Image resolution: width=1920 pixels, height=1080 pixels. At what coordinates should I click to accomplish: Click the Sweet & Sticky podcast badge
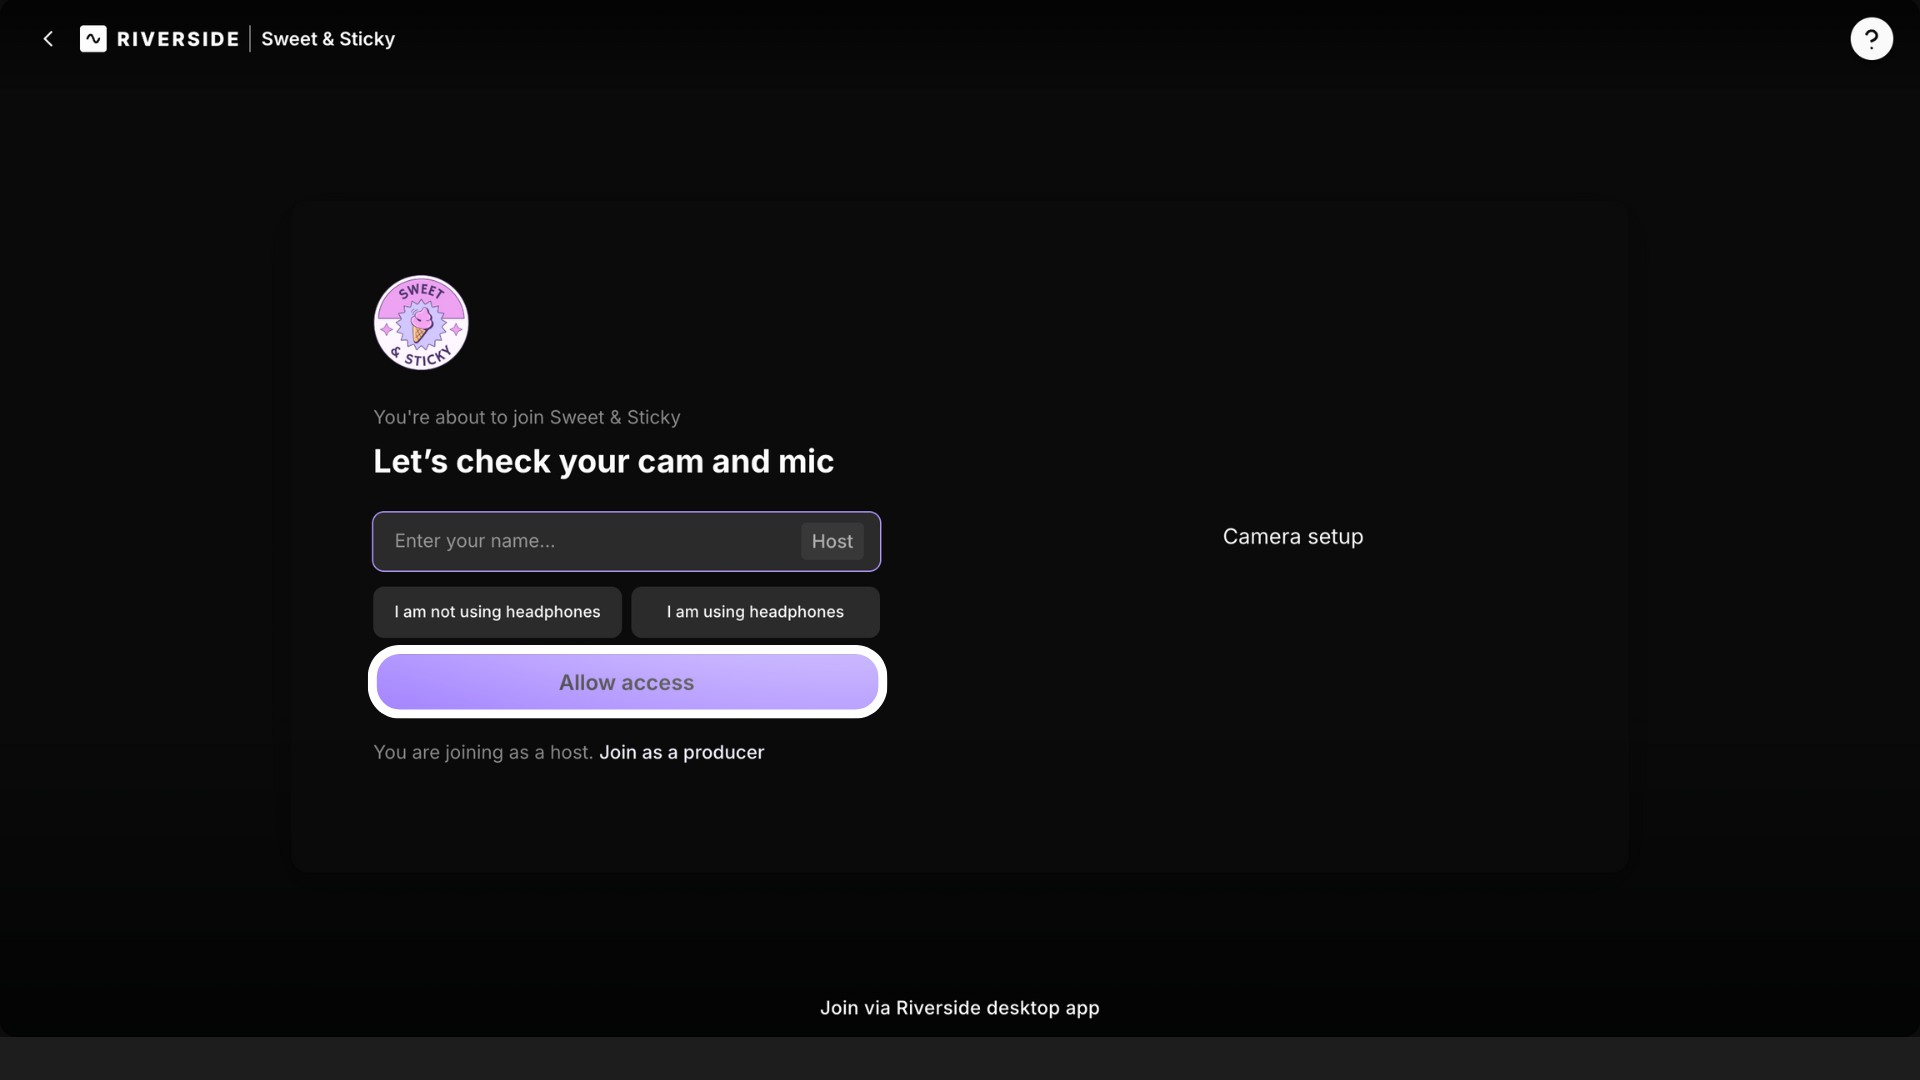tap(421, 323)
